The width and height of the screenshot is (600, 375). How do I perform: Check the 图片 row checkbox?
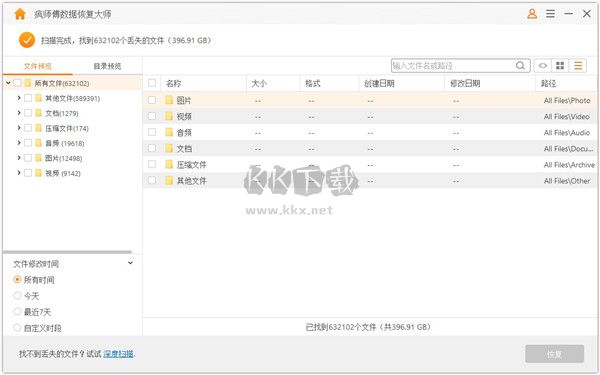click(x=152, y=100)
